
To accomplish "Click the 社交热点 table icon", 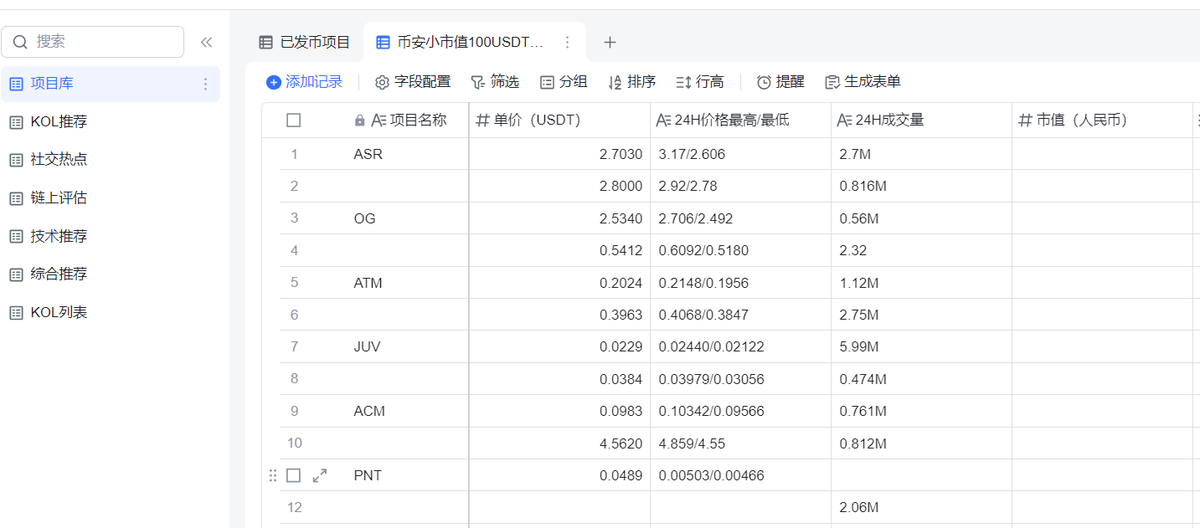I will point(16,160).
